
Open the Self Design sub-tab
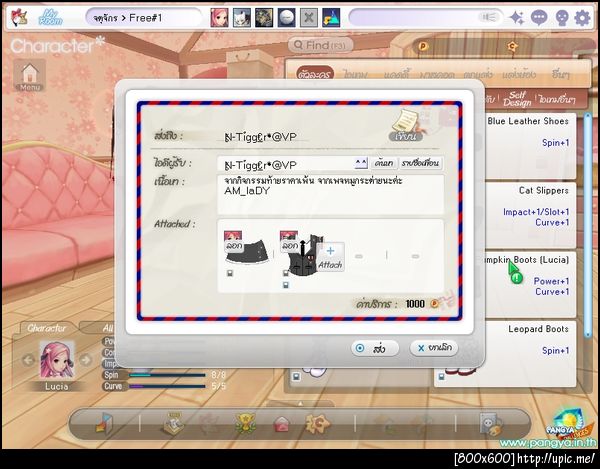(x=517, y=99)
